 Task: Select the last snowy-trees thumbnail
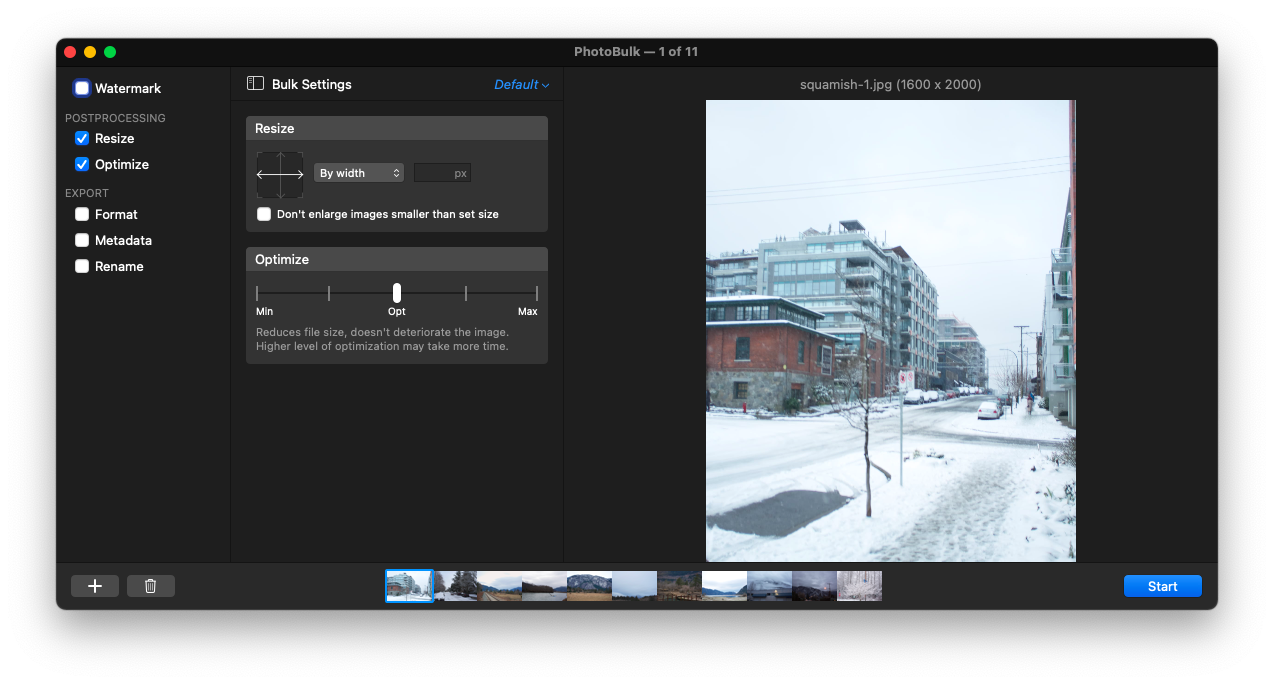coord(859,585)
